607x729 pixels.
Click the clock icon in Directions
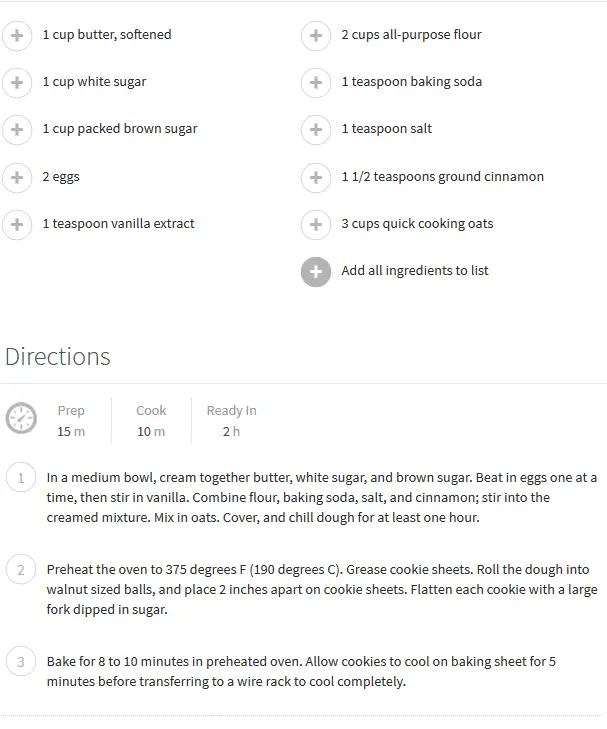21,418
